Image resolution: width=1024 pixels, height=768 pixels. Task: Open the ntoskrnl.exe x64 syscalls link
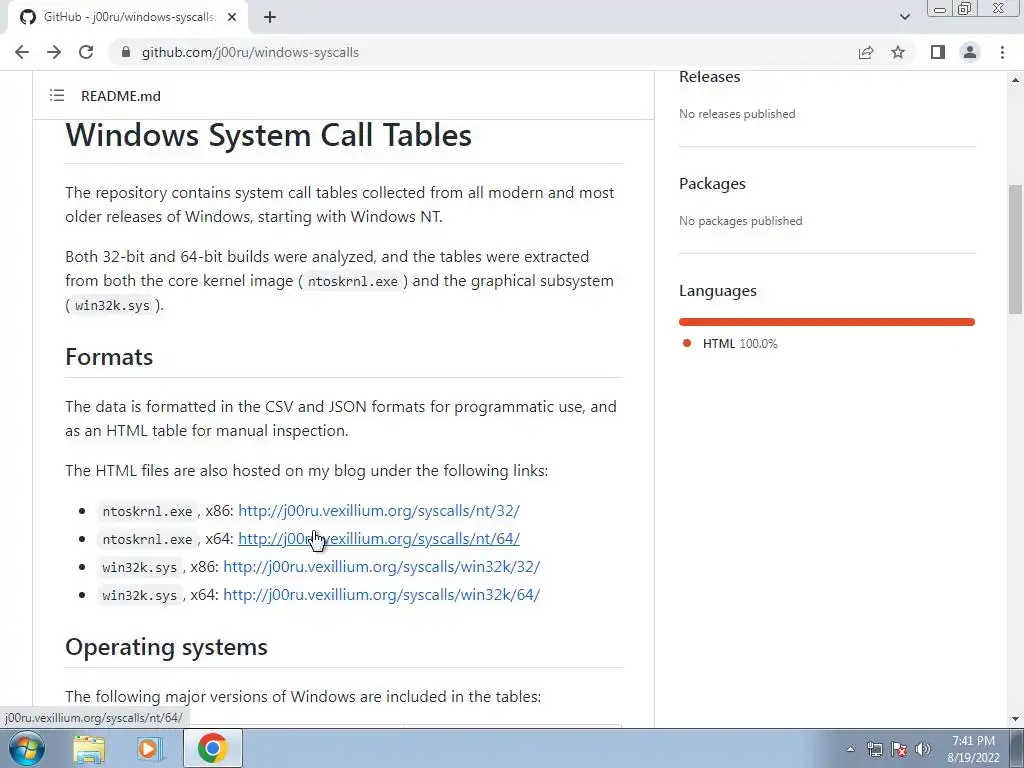point(379,539)
